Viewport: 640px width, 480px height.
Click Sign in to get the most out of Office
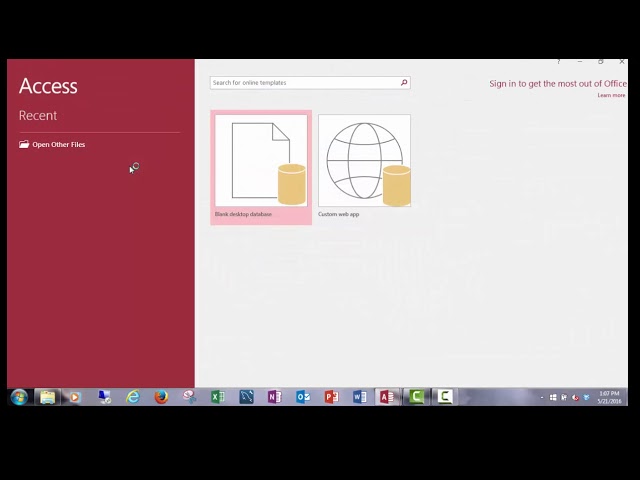558,84
